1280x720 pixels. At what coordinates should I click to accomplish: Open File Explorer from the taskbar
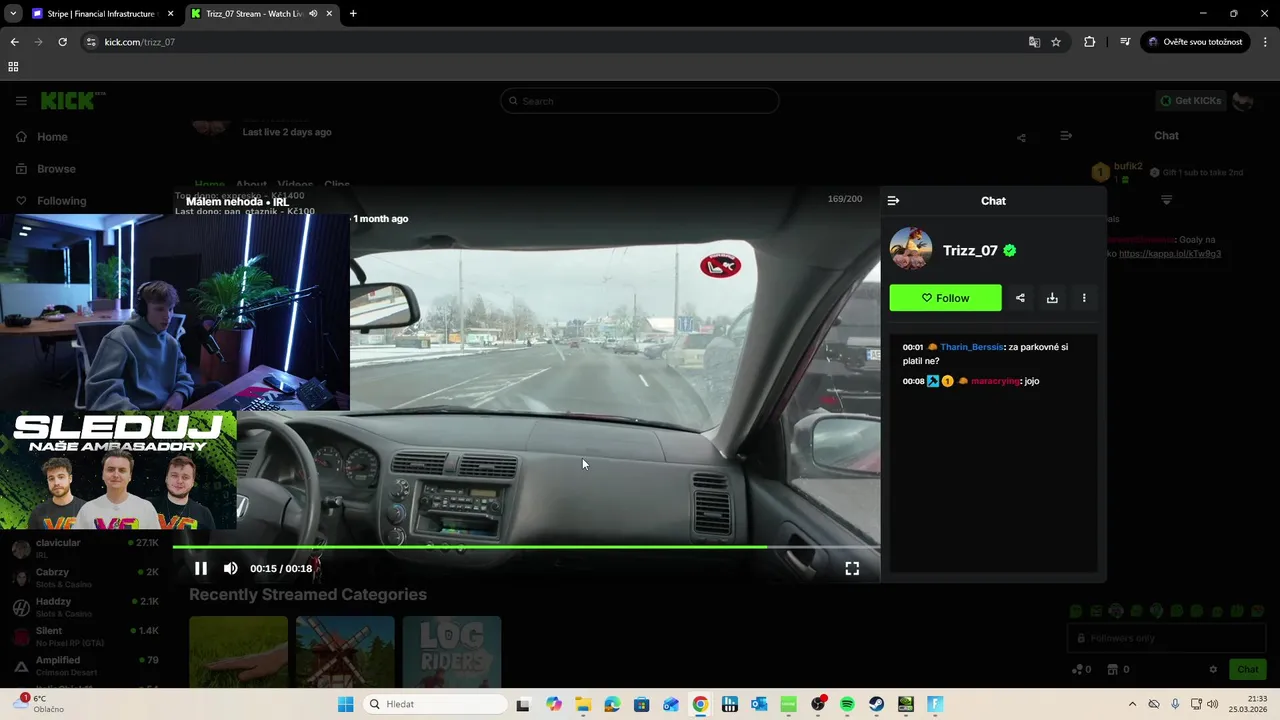583,704
